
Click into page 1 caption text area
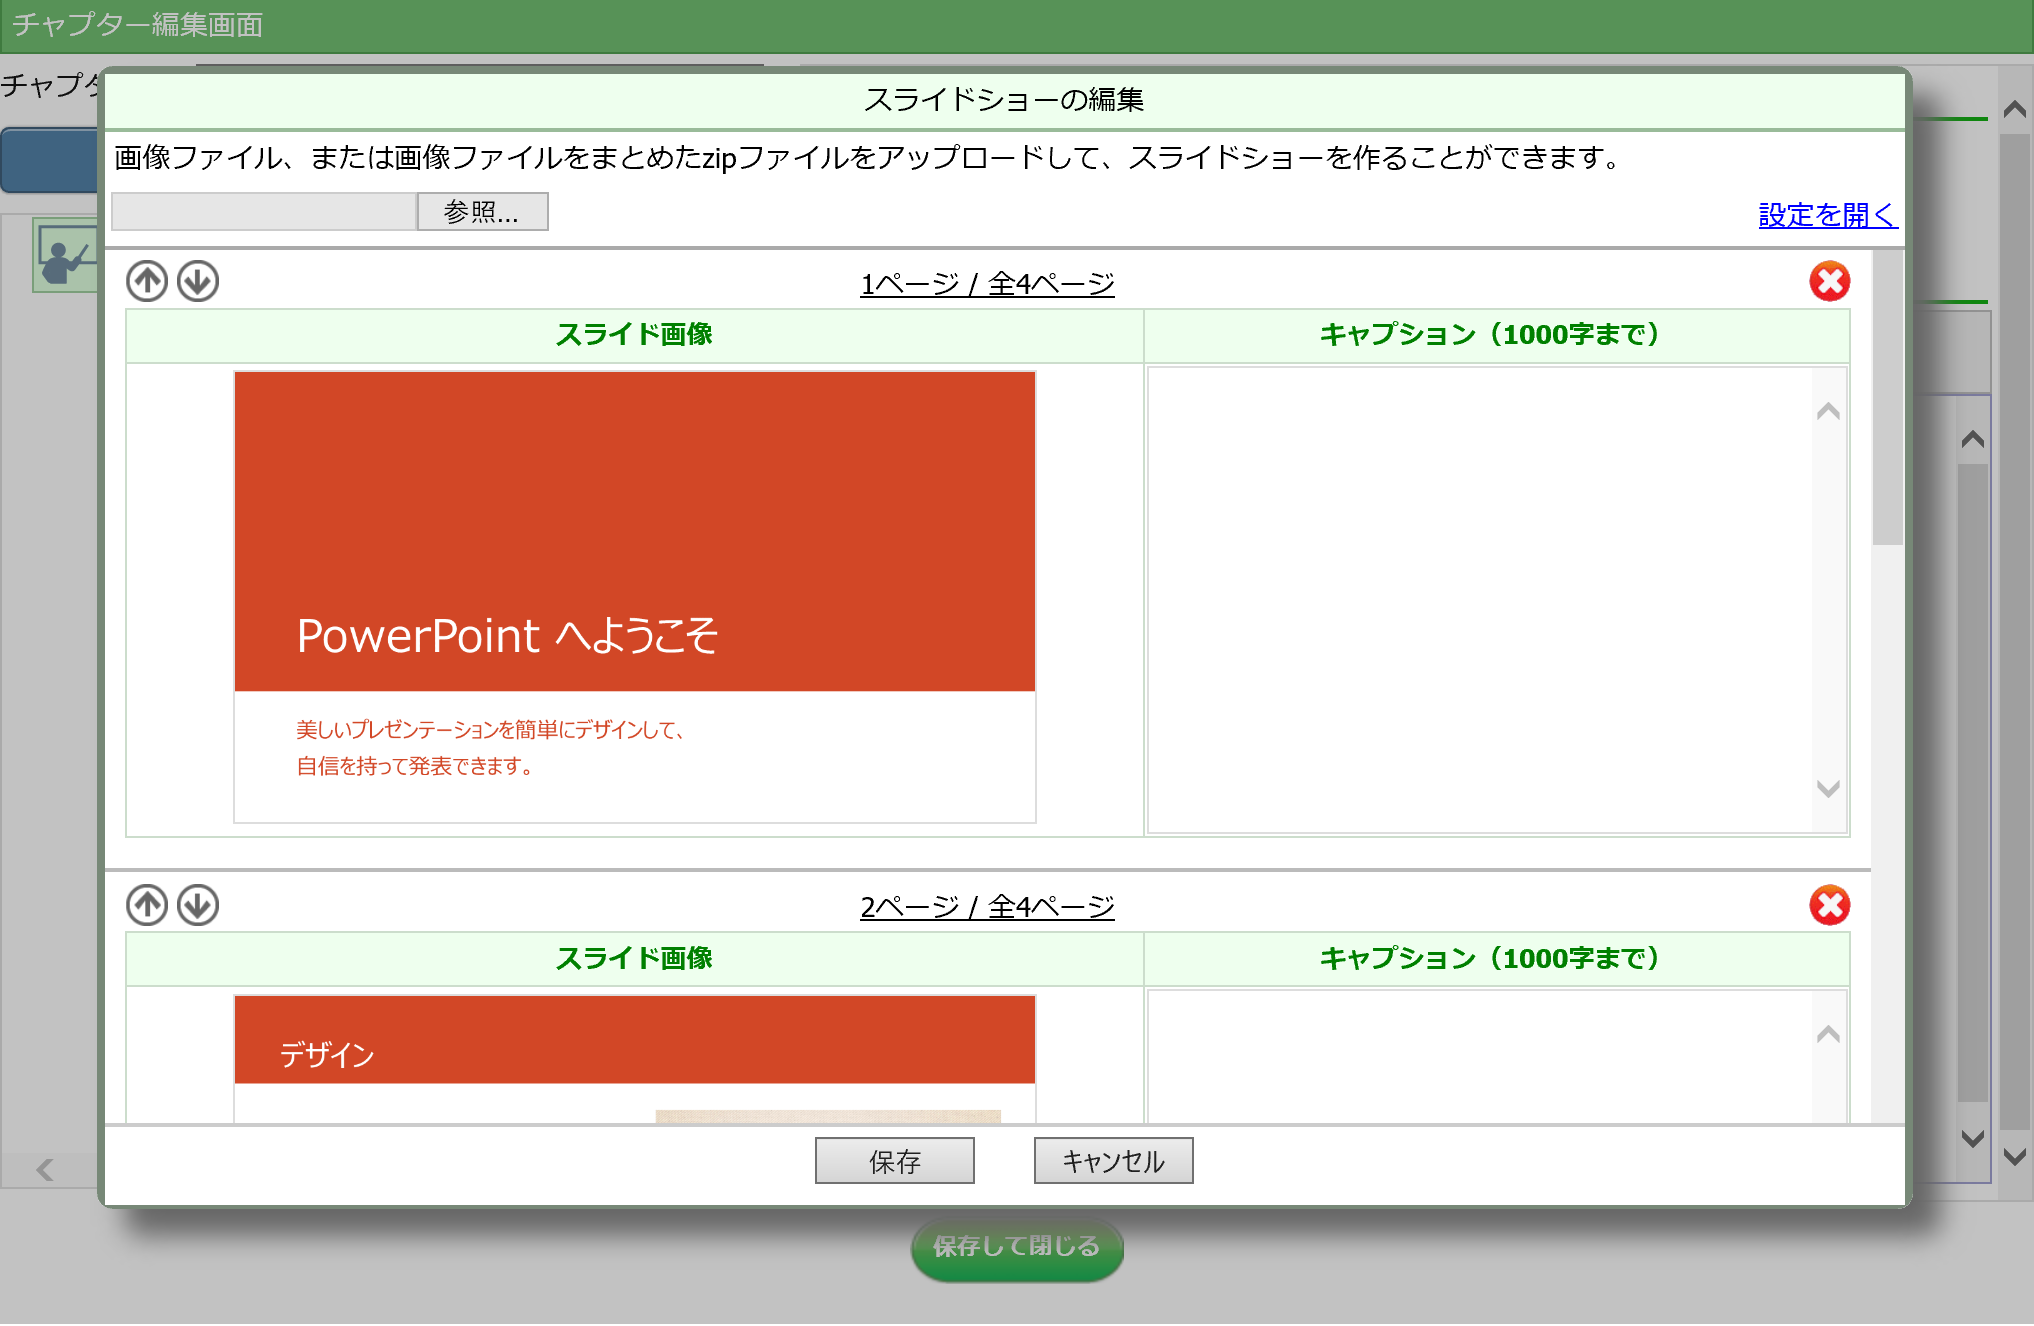point(1480,598)
